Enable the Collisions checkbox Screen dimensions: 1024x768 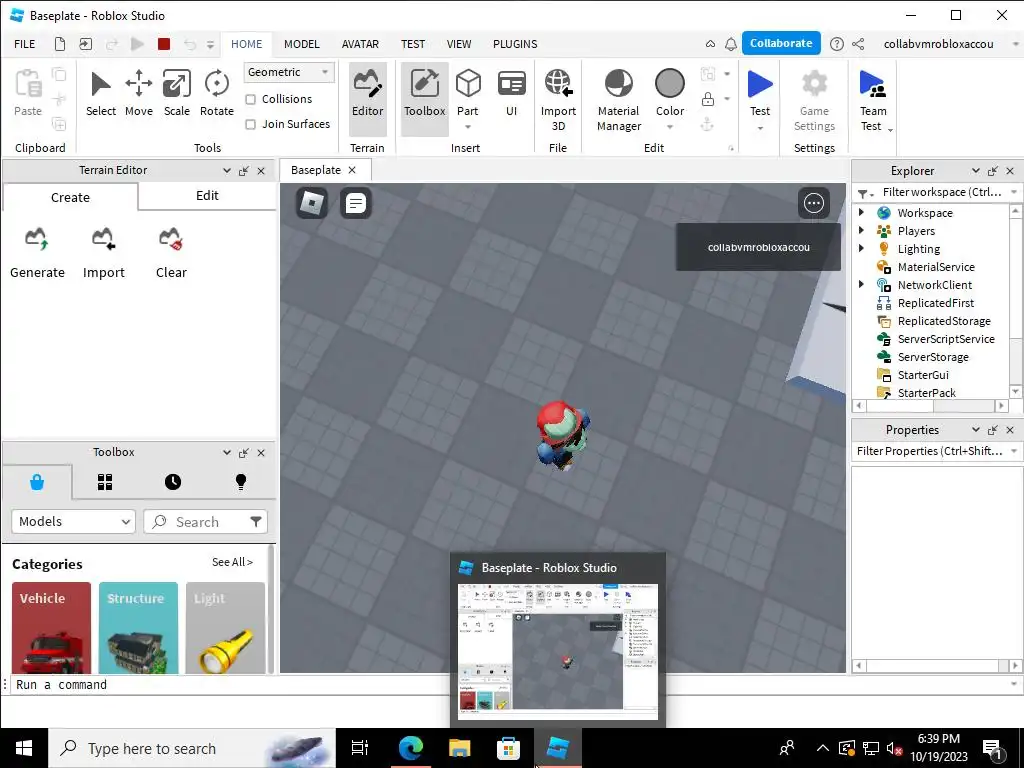(250, 99)
